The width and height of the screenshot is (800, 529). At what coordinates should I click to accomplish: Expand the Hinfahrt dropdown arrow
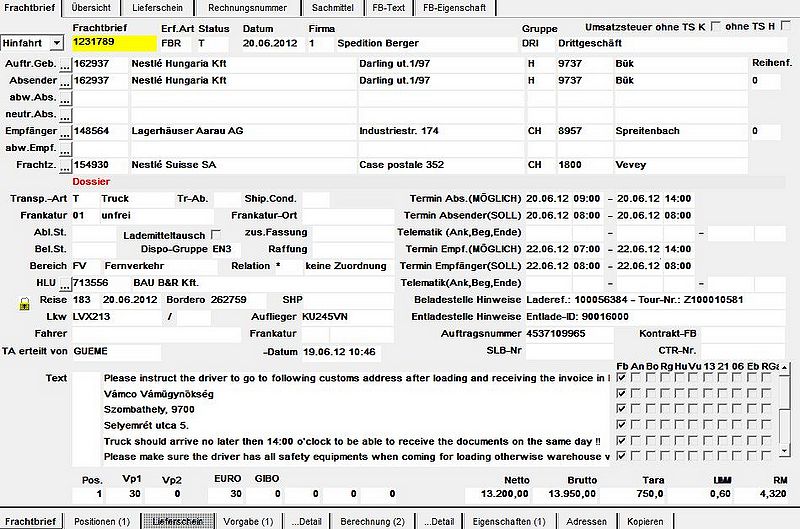point(57,43)
